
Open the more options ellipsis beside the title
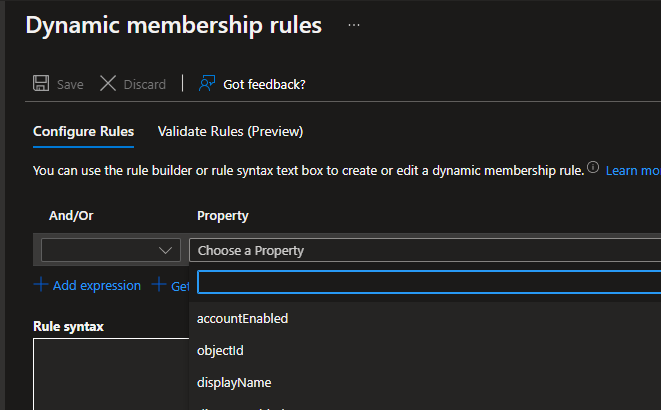click(x=353, y=26)
